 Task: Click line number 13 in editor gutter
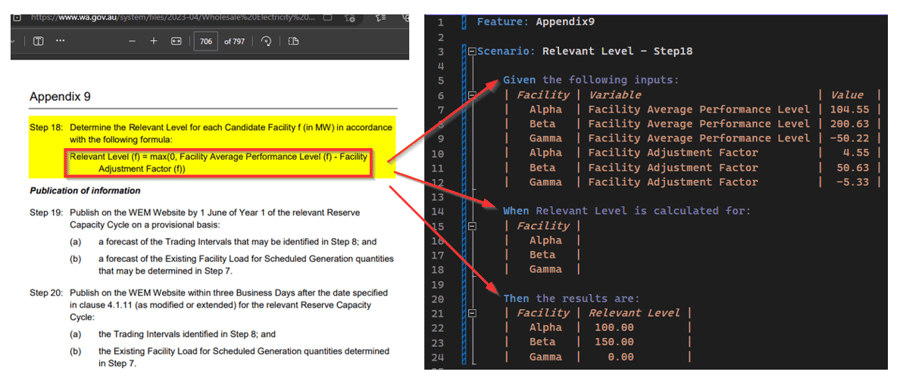pyautogui.click(x=439, y=197)
